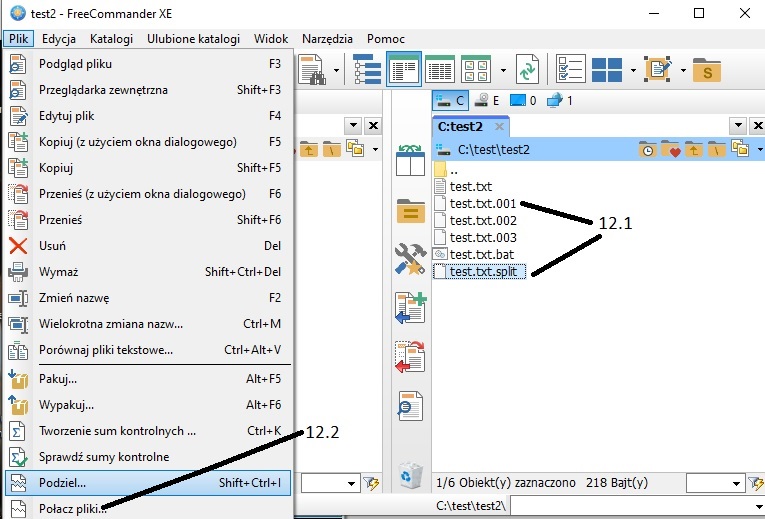Open Desktop shortcut '0' in drive bar
765x519 pixels.
523,101
